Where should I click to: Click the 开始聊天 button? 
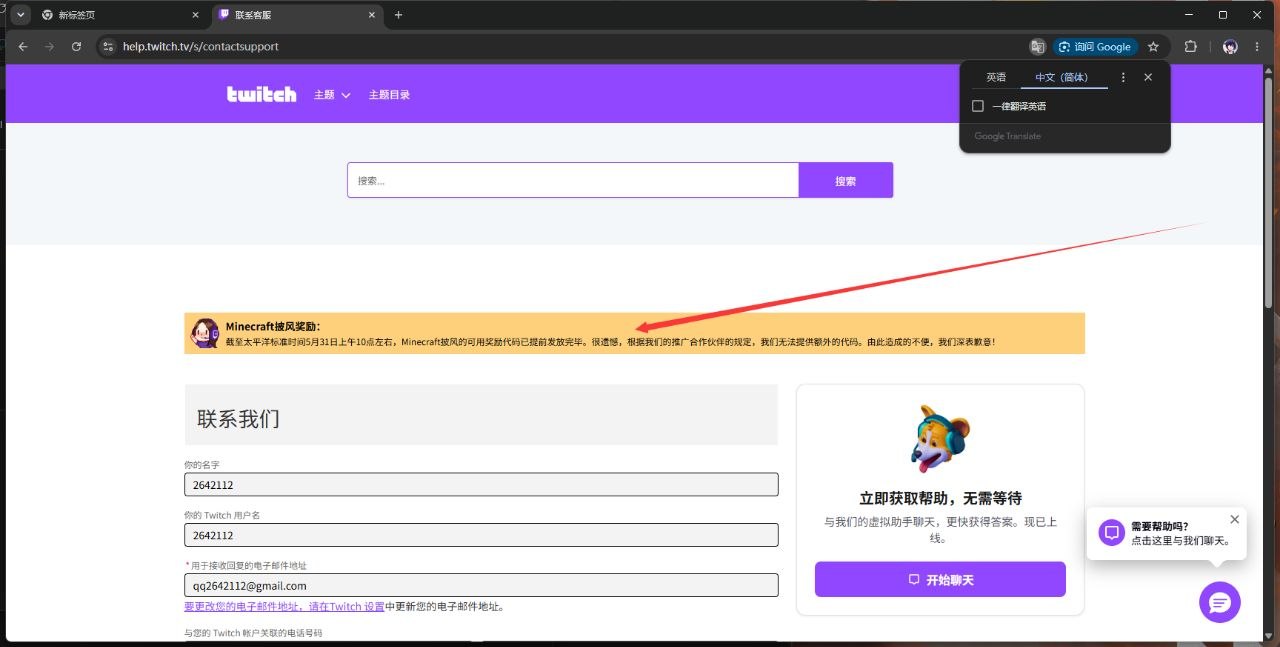pyautogui.click(x=940, y=579)
